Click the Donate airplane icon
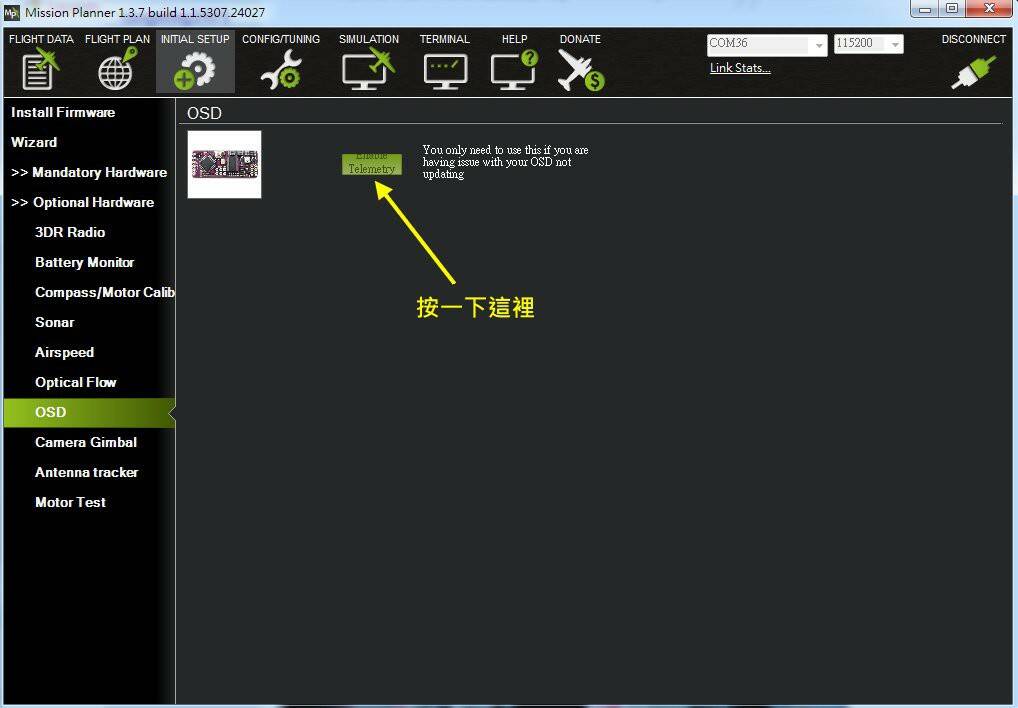 [x=580, y=70]
